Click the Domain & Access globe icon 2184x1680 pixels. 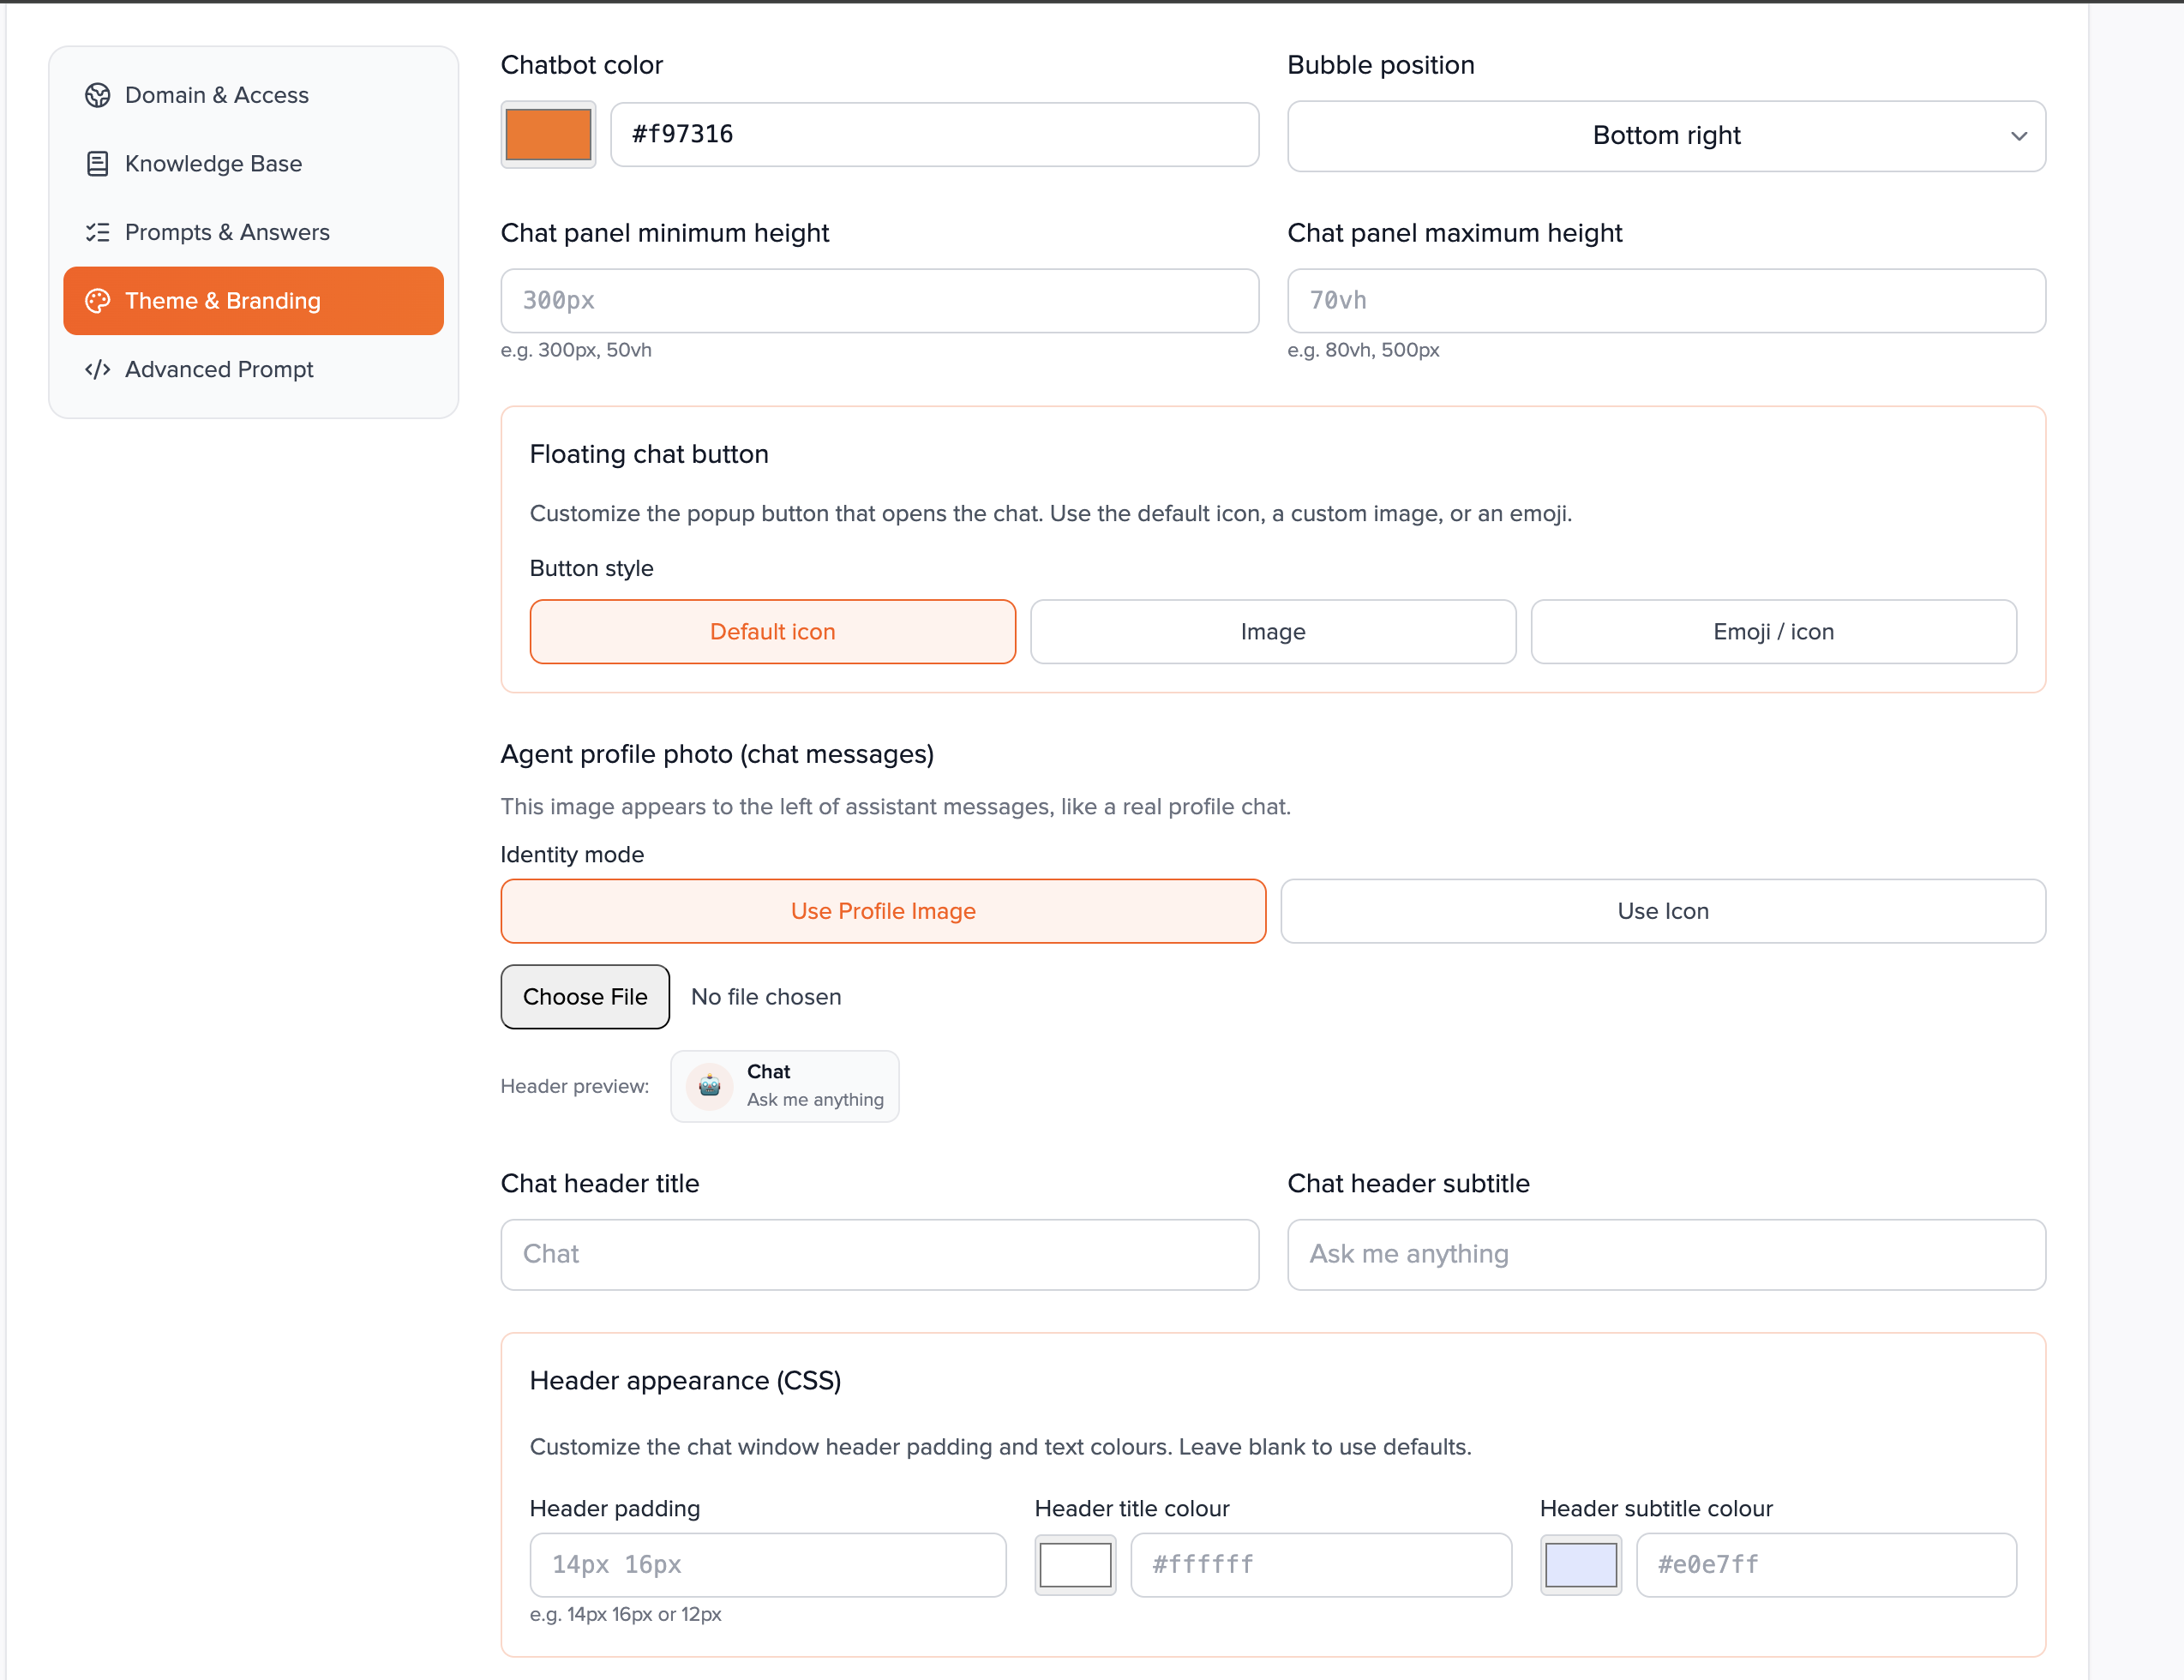pyautogui.click(x=97, y=95)
